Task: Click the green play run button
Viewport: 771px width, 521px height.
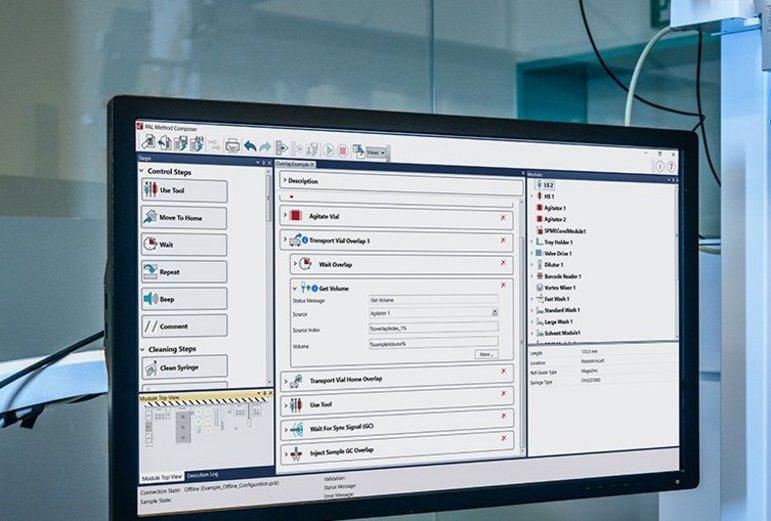Action: pyautogui.click(x=329, y=149)
